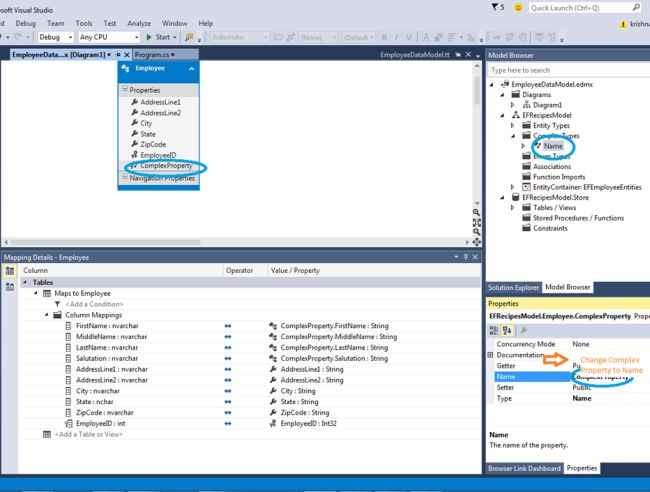
Task: Click Categorized view icon in Properties
Action: pyautogui.click(x=494, y=330)
